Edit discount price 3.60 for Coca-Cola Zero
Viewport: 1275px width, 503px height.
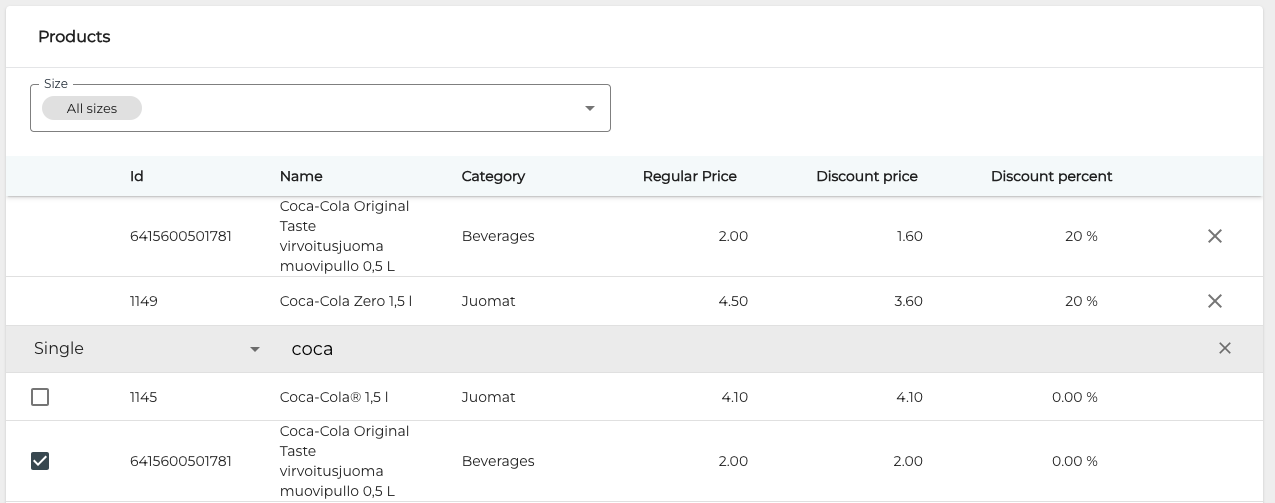click(907, 301)
